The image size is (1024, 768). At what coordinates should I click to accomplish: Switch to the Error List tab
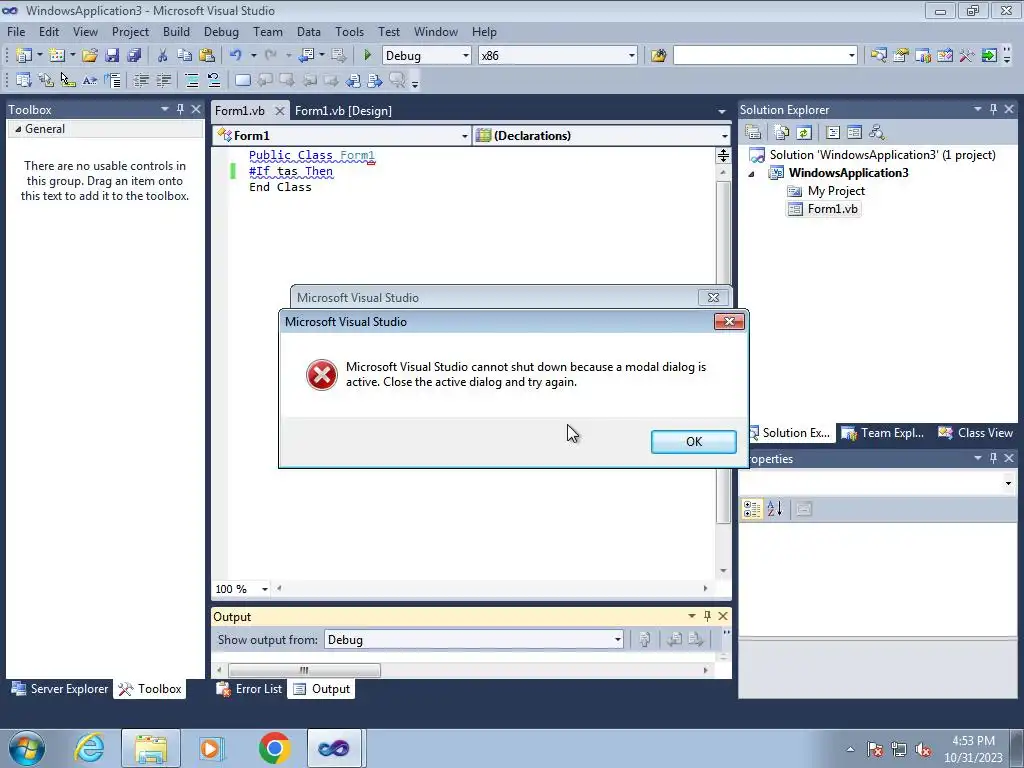coord(250,689)
